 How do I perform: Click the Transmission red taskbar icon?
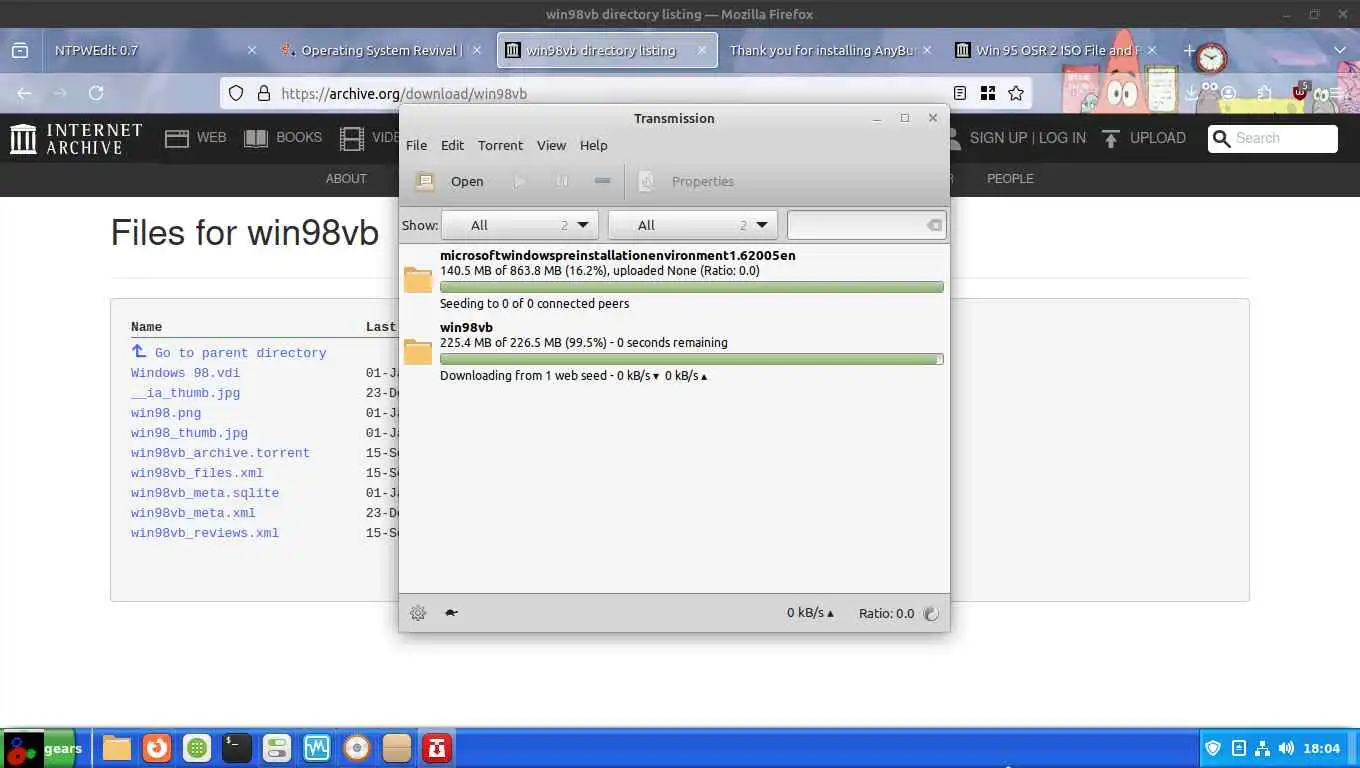437,748
